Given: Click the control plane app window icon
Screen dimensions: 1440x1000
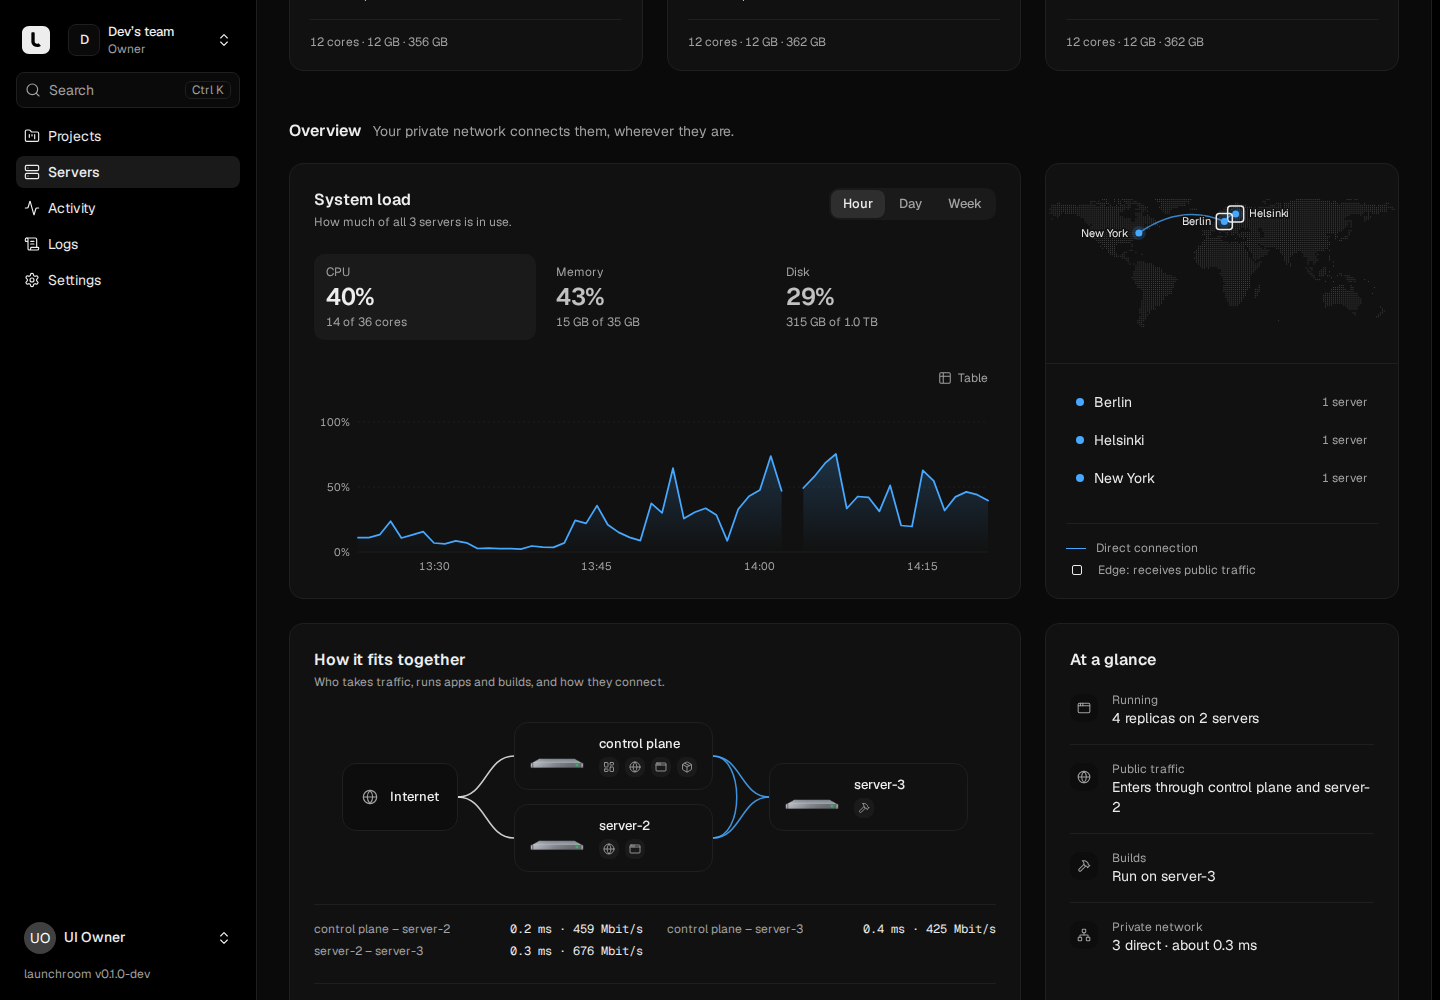Looking at the screenshot, I should click(661, 767).
